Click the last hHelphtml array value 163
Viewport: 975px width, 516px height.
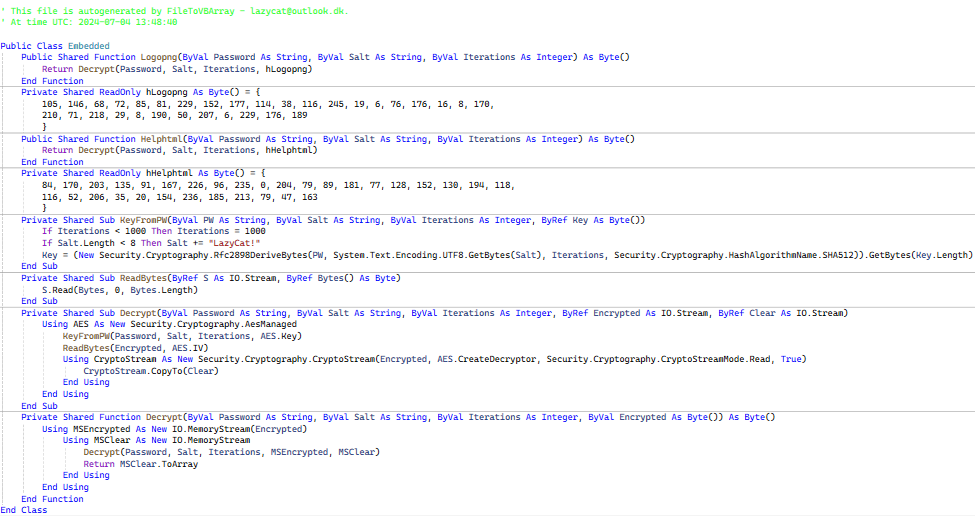coord(310,197)
